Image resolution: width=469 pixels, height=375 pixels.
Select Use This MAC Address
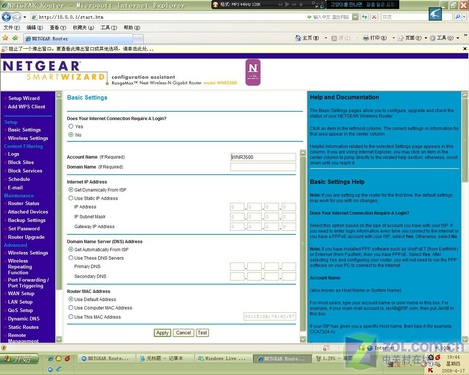(71, 316)
